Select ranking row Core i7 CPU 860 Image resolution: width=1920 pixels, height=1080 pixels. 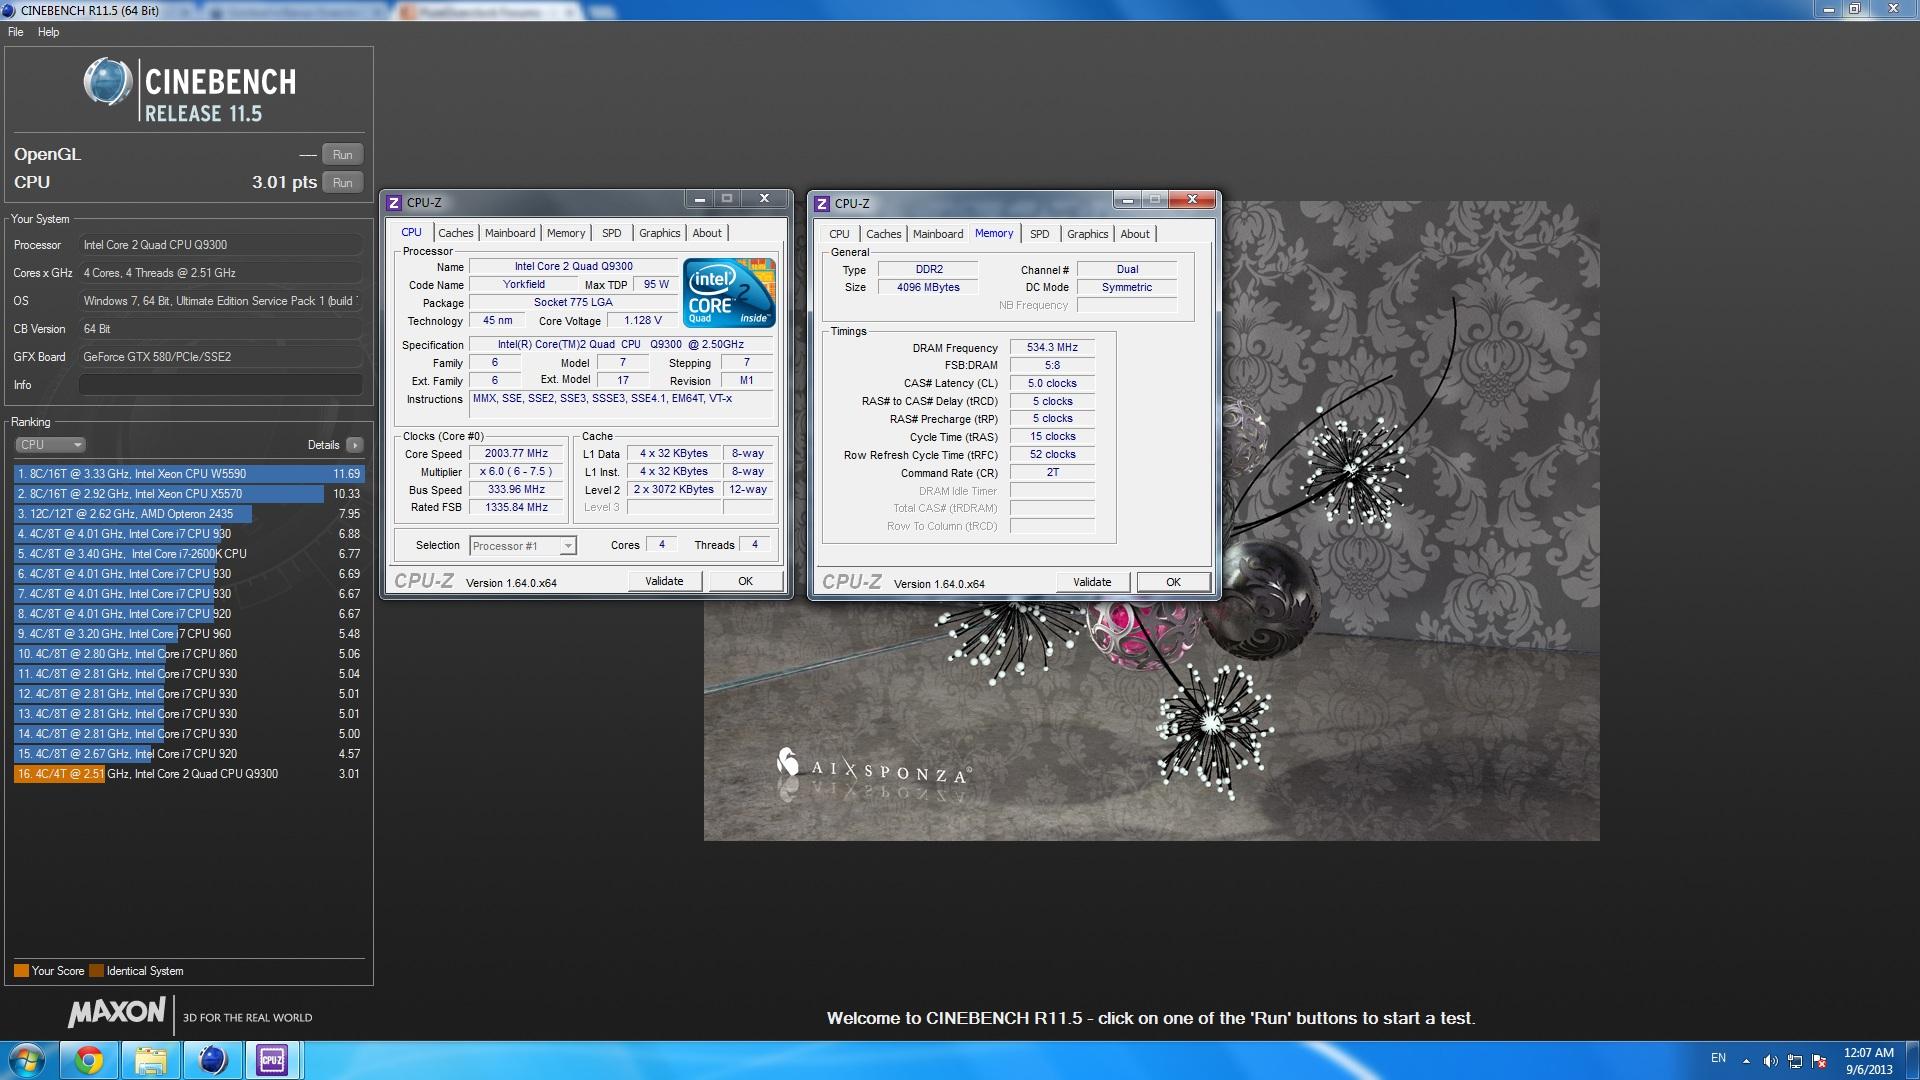(189, 654)
